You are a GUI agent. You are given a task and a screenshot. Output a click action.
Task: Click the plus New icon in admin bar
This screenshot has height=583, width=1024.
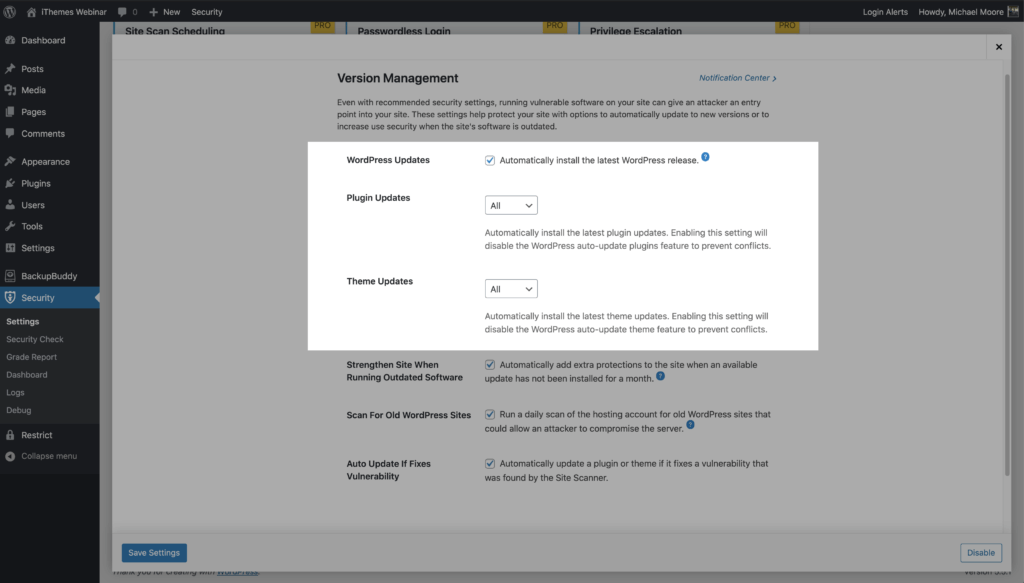153,12
